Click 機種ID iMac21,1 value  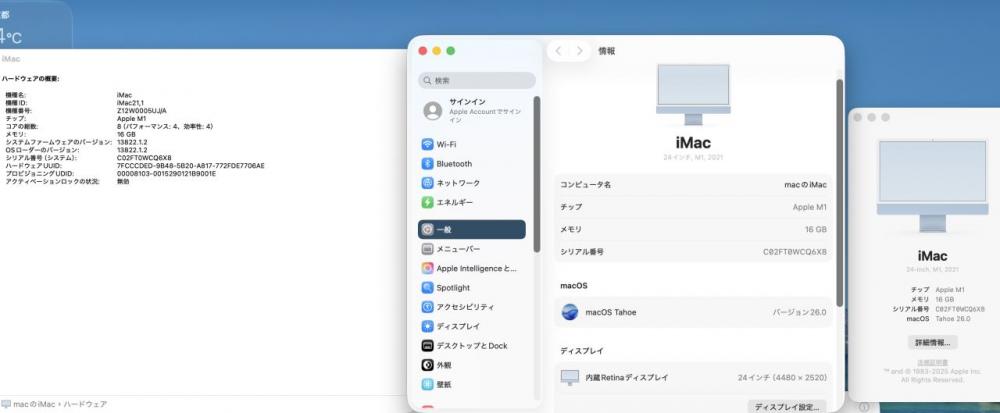131,103
